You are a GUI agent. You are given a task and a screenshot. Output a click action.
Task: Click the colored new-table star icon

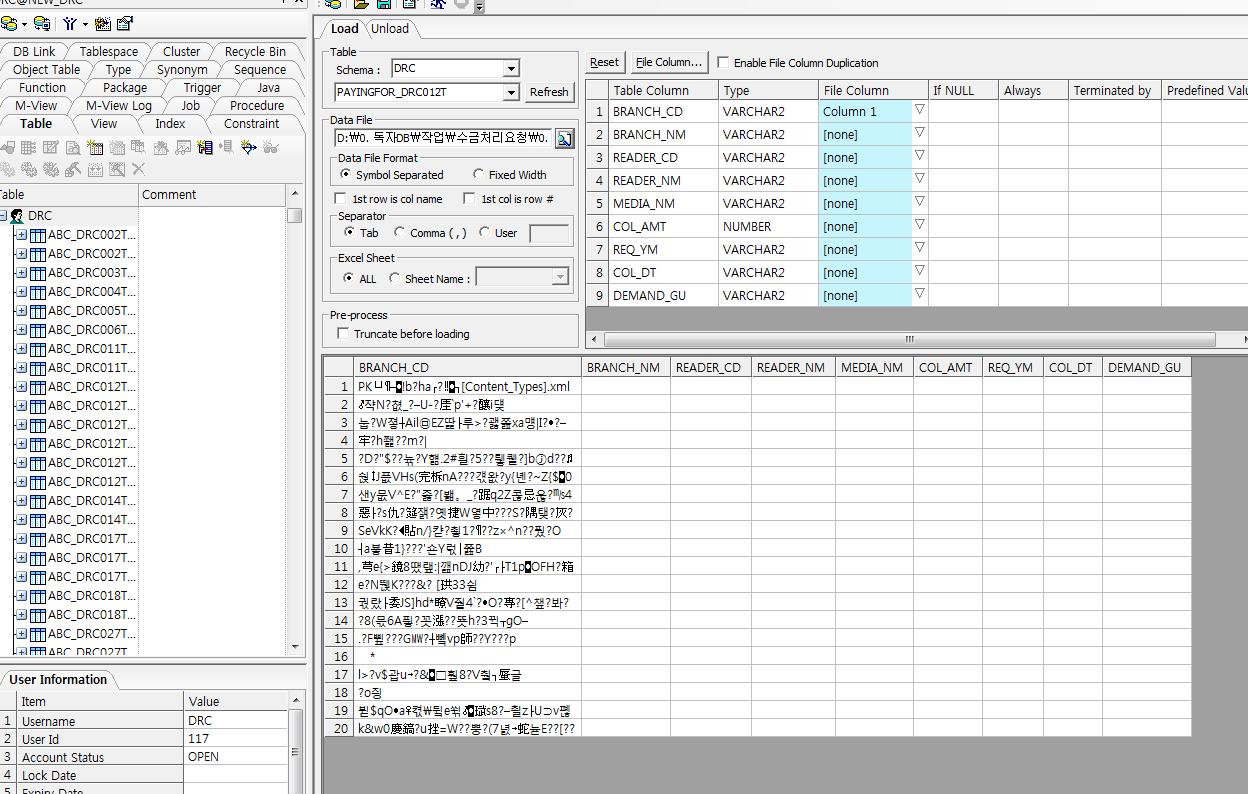point(96,148)
